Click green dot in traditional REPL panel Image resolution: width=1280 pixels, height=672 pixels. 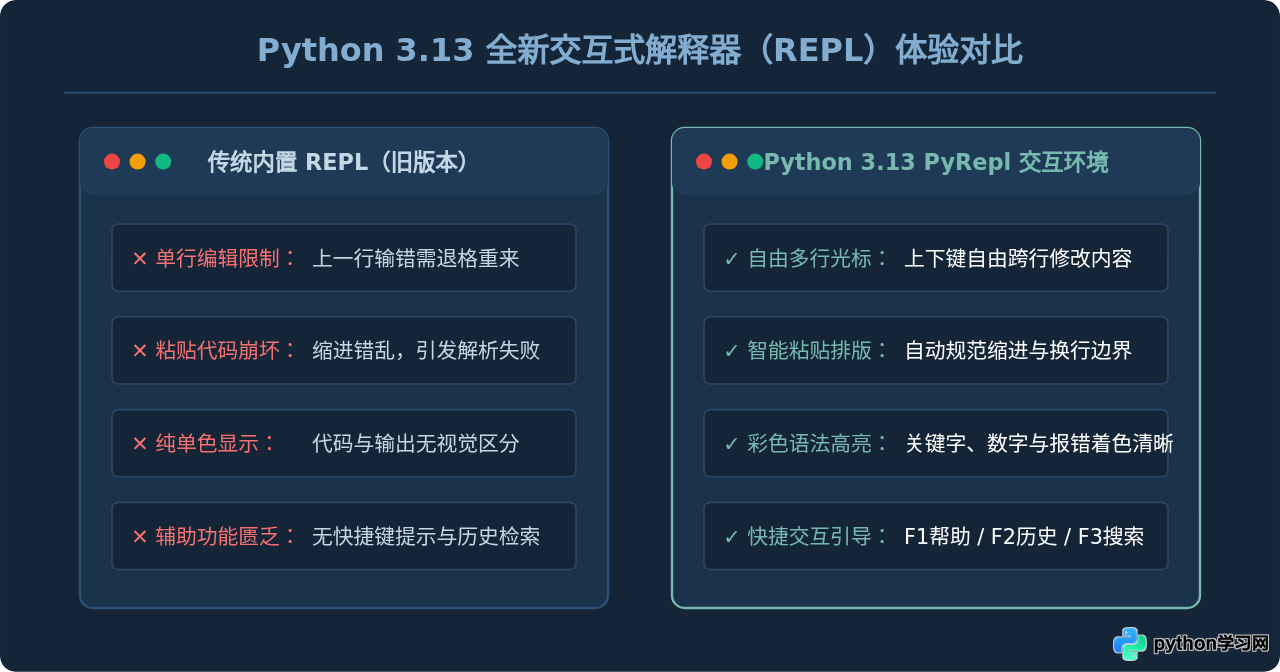[x=163, y=162]
